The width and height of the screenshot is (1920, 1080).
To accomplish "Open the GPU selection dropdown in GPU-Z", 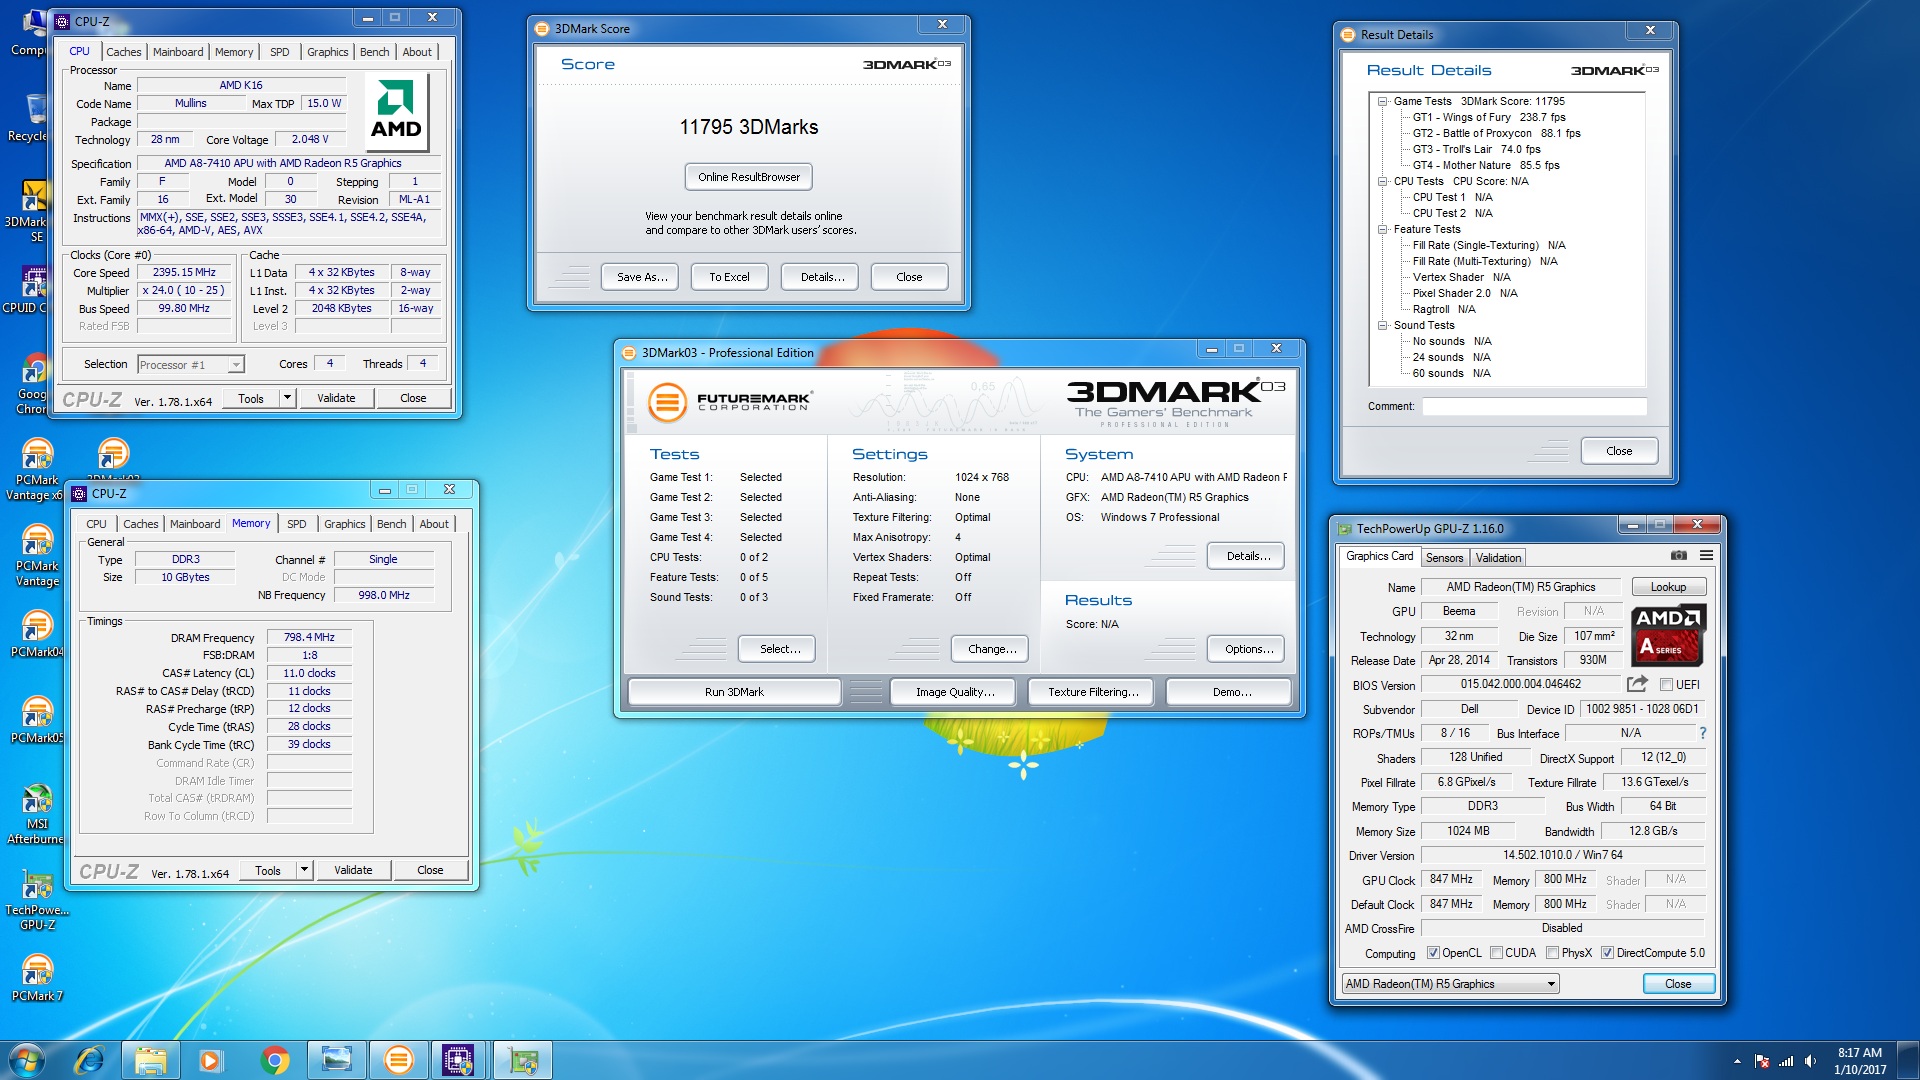I will tap(1450, 984).
